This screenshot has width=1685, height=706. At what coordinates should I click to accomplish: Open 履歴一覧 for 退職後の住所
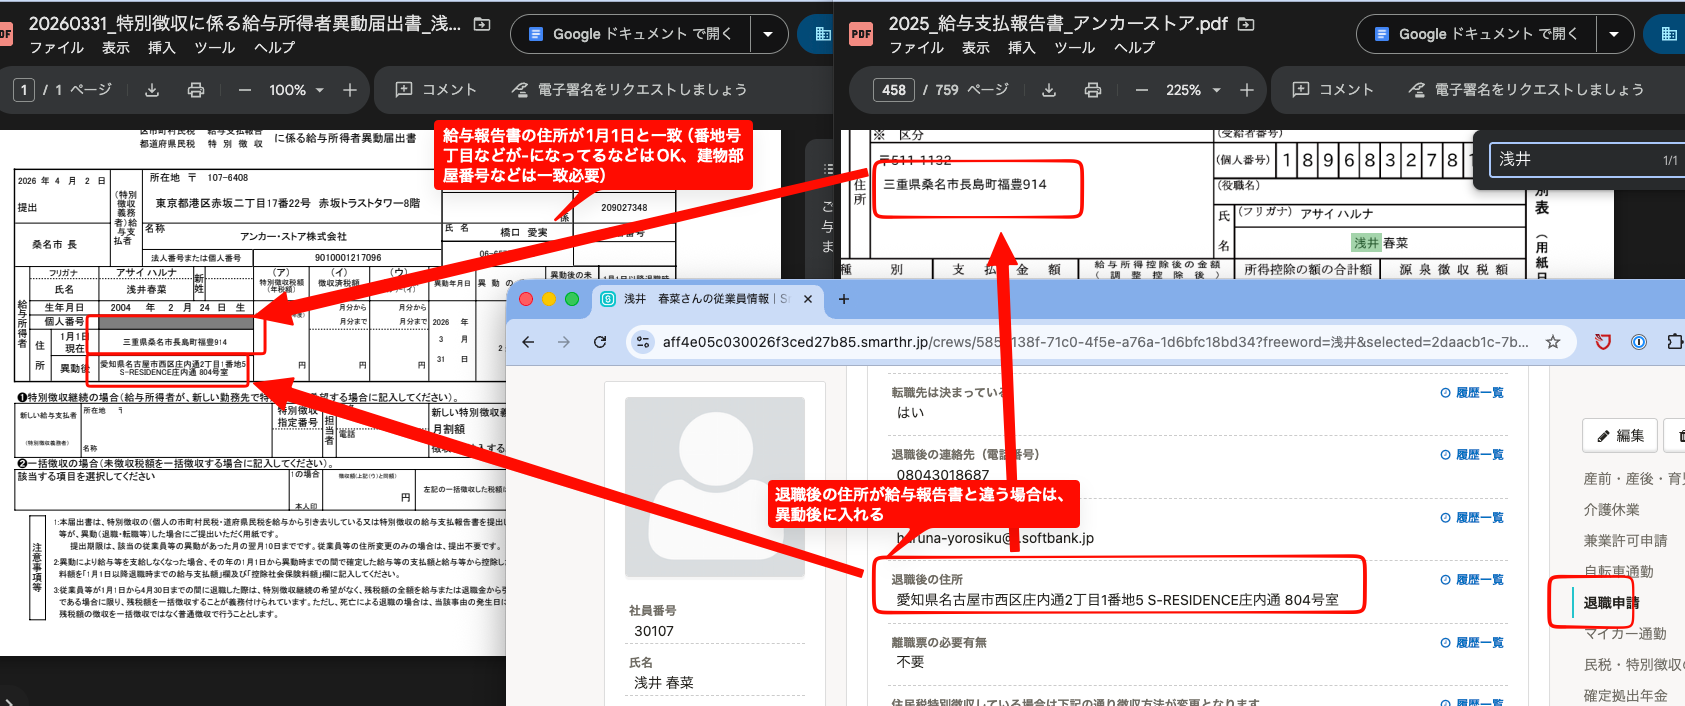[1472, 580]
